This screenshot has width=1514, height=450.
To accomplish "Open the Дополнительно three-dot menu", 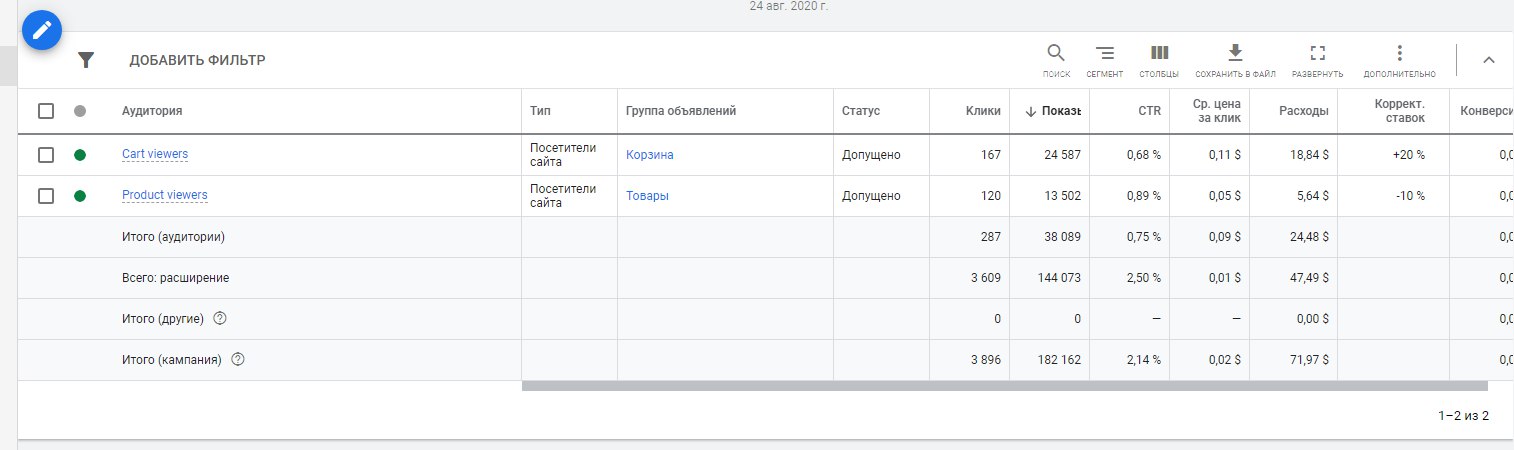I will pos(1399,54).
